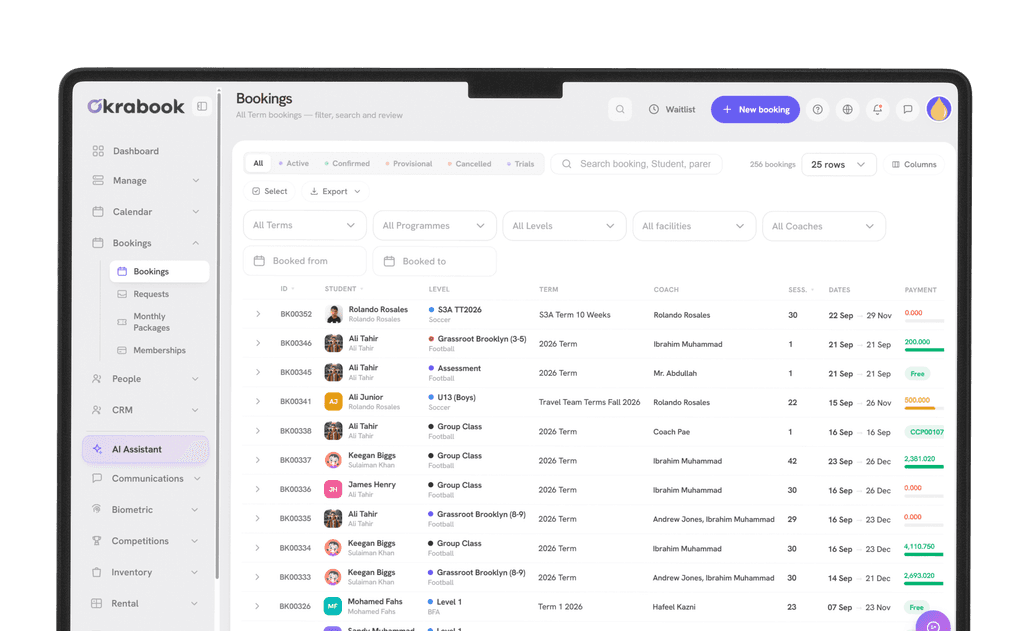Open the All Terms dropdown
1024x631 pixels.
click(x=304, y=225)
